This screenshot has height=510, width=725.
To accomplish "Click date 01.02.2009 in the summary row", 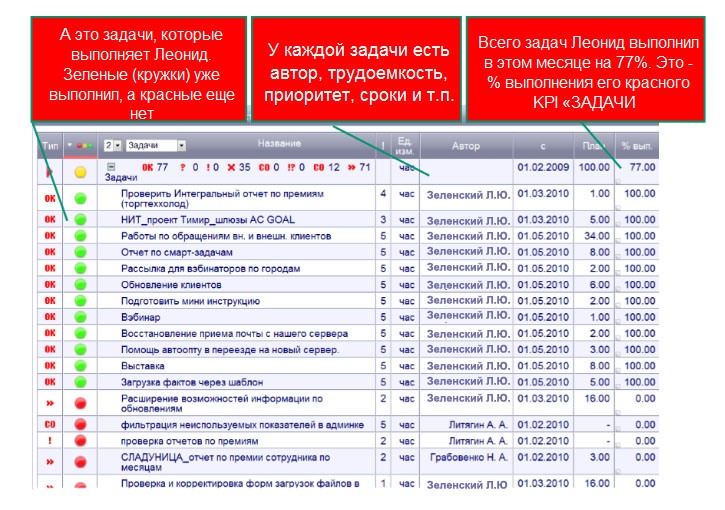I will [x=543, y=167].
